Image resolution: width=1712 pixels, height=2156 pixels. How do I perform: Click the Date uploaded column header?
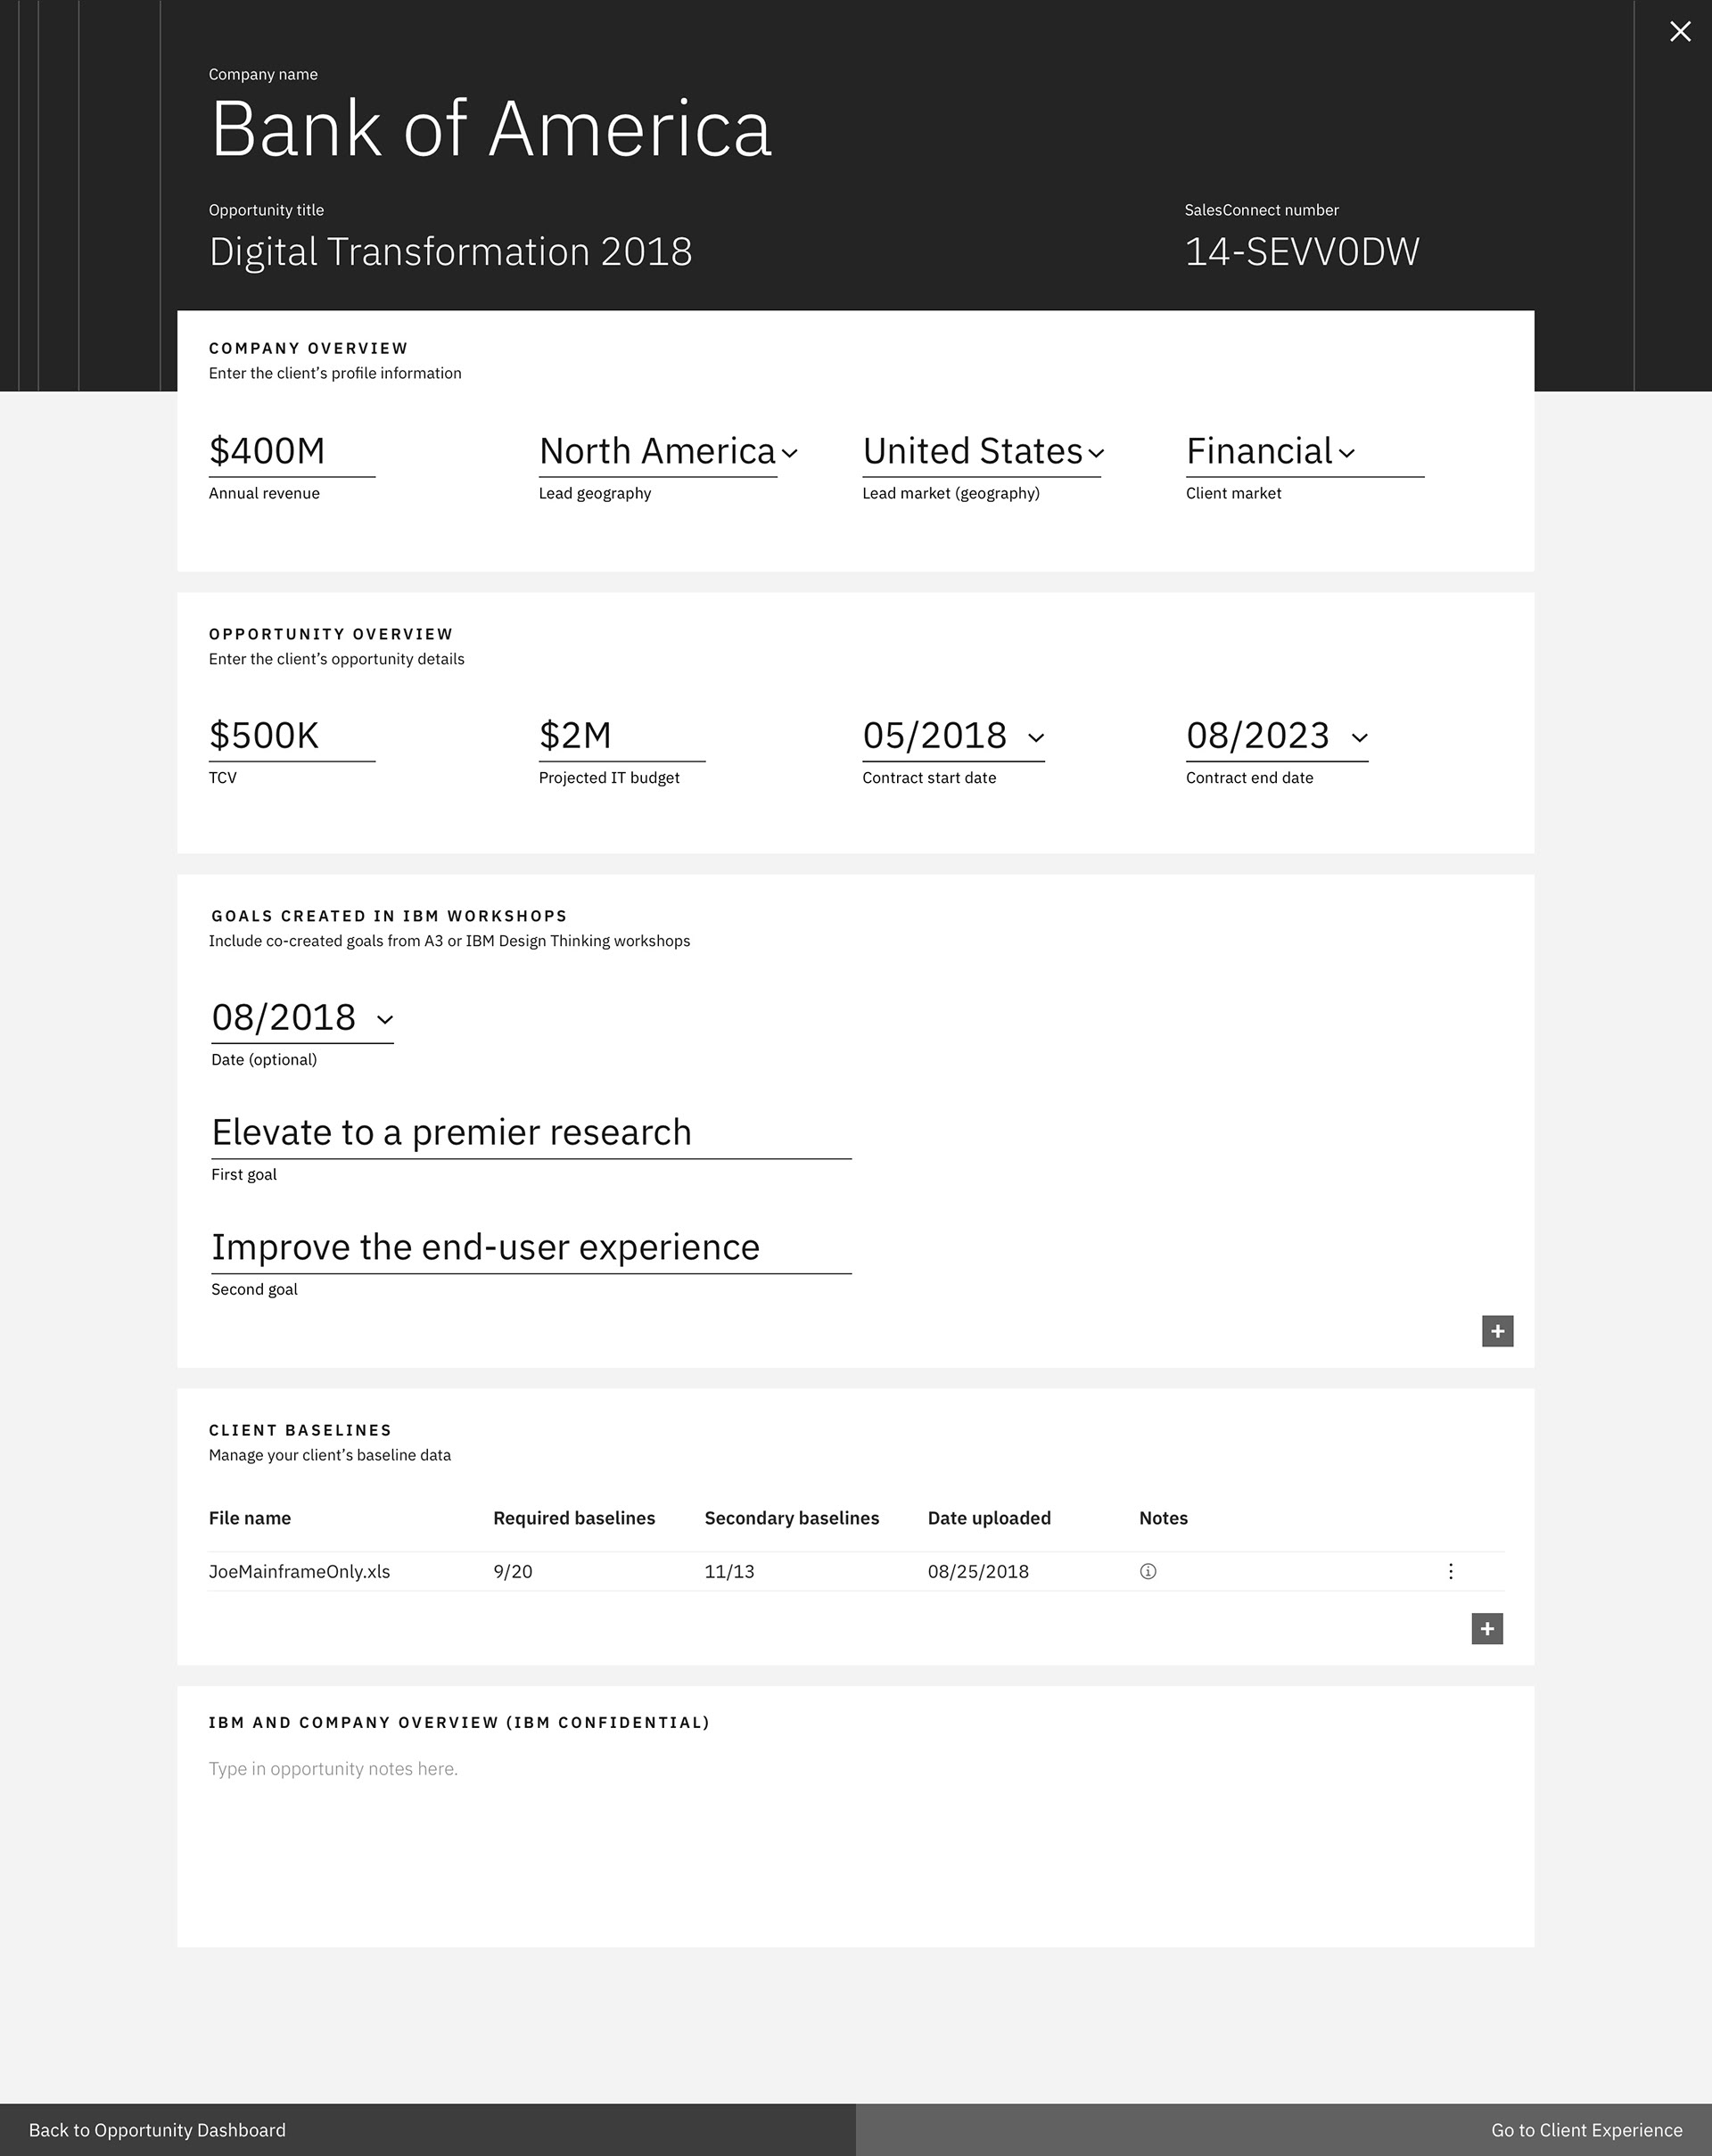[989, 1518]
